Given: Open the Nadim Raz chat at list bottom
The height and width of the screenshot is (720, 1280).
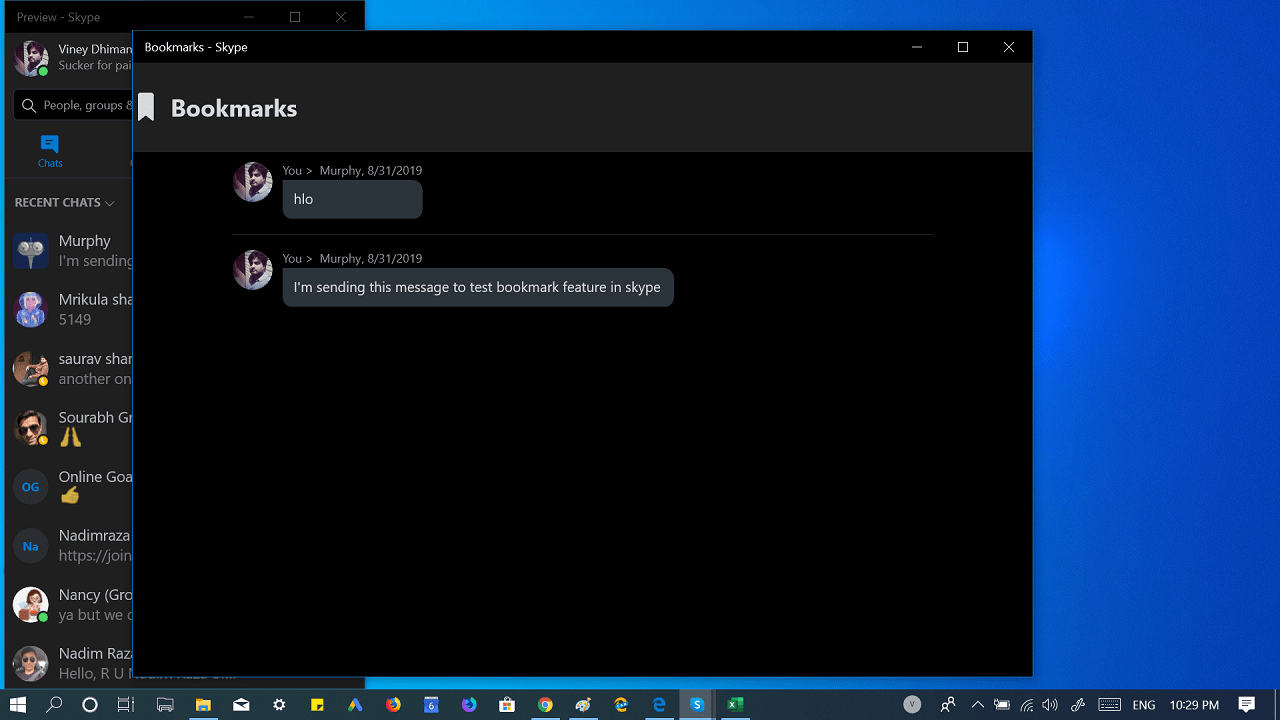Looking at the screenshot, I should 69,662.
